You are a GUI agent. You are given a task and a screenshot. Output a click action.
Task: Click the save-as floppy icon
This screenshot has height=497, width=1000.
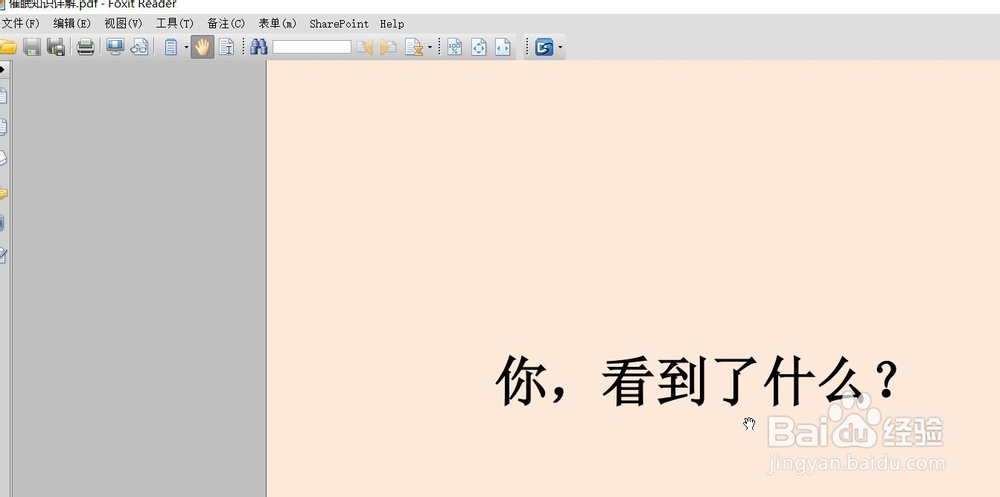[56, 47]
